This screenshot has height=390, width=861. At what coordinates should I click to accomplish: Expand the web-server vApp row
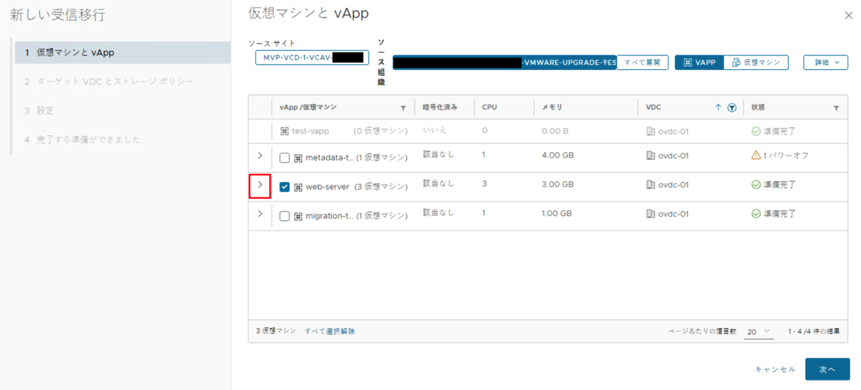(260, 186)
